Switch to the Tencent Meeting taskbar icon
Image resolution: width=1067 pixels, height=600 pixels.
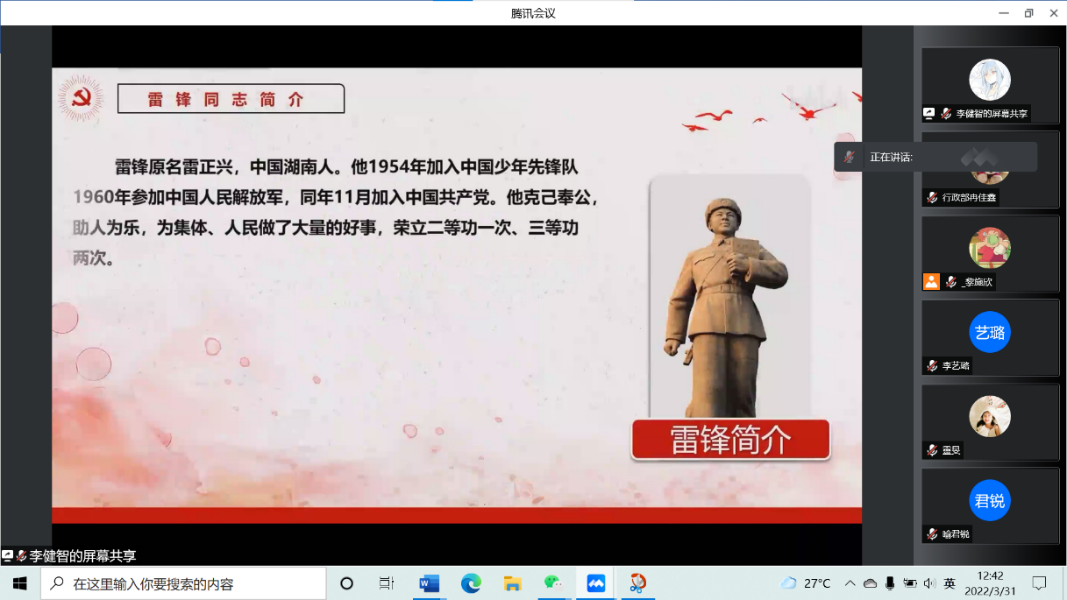tap(596, 583)
